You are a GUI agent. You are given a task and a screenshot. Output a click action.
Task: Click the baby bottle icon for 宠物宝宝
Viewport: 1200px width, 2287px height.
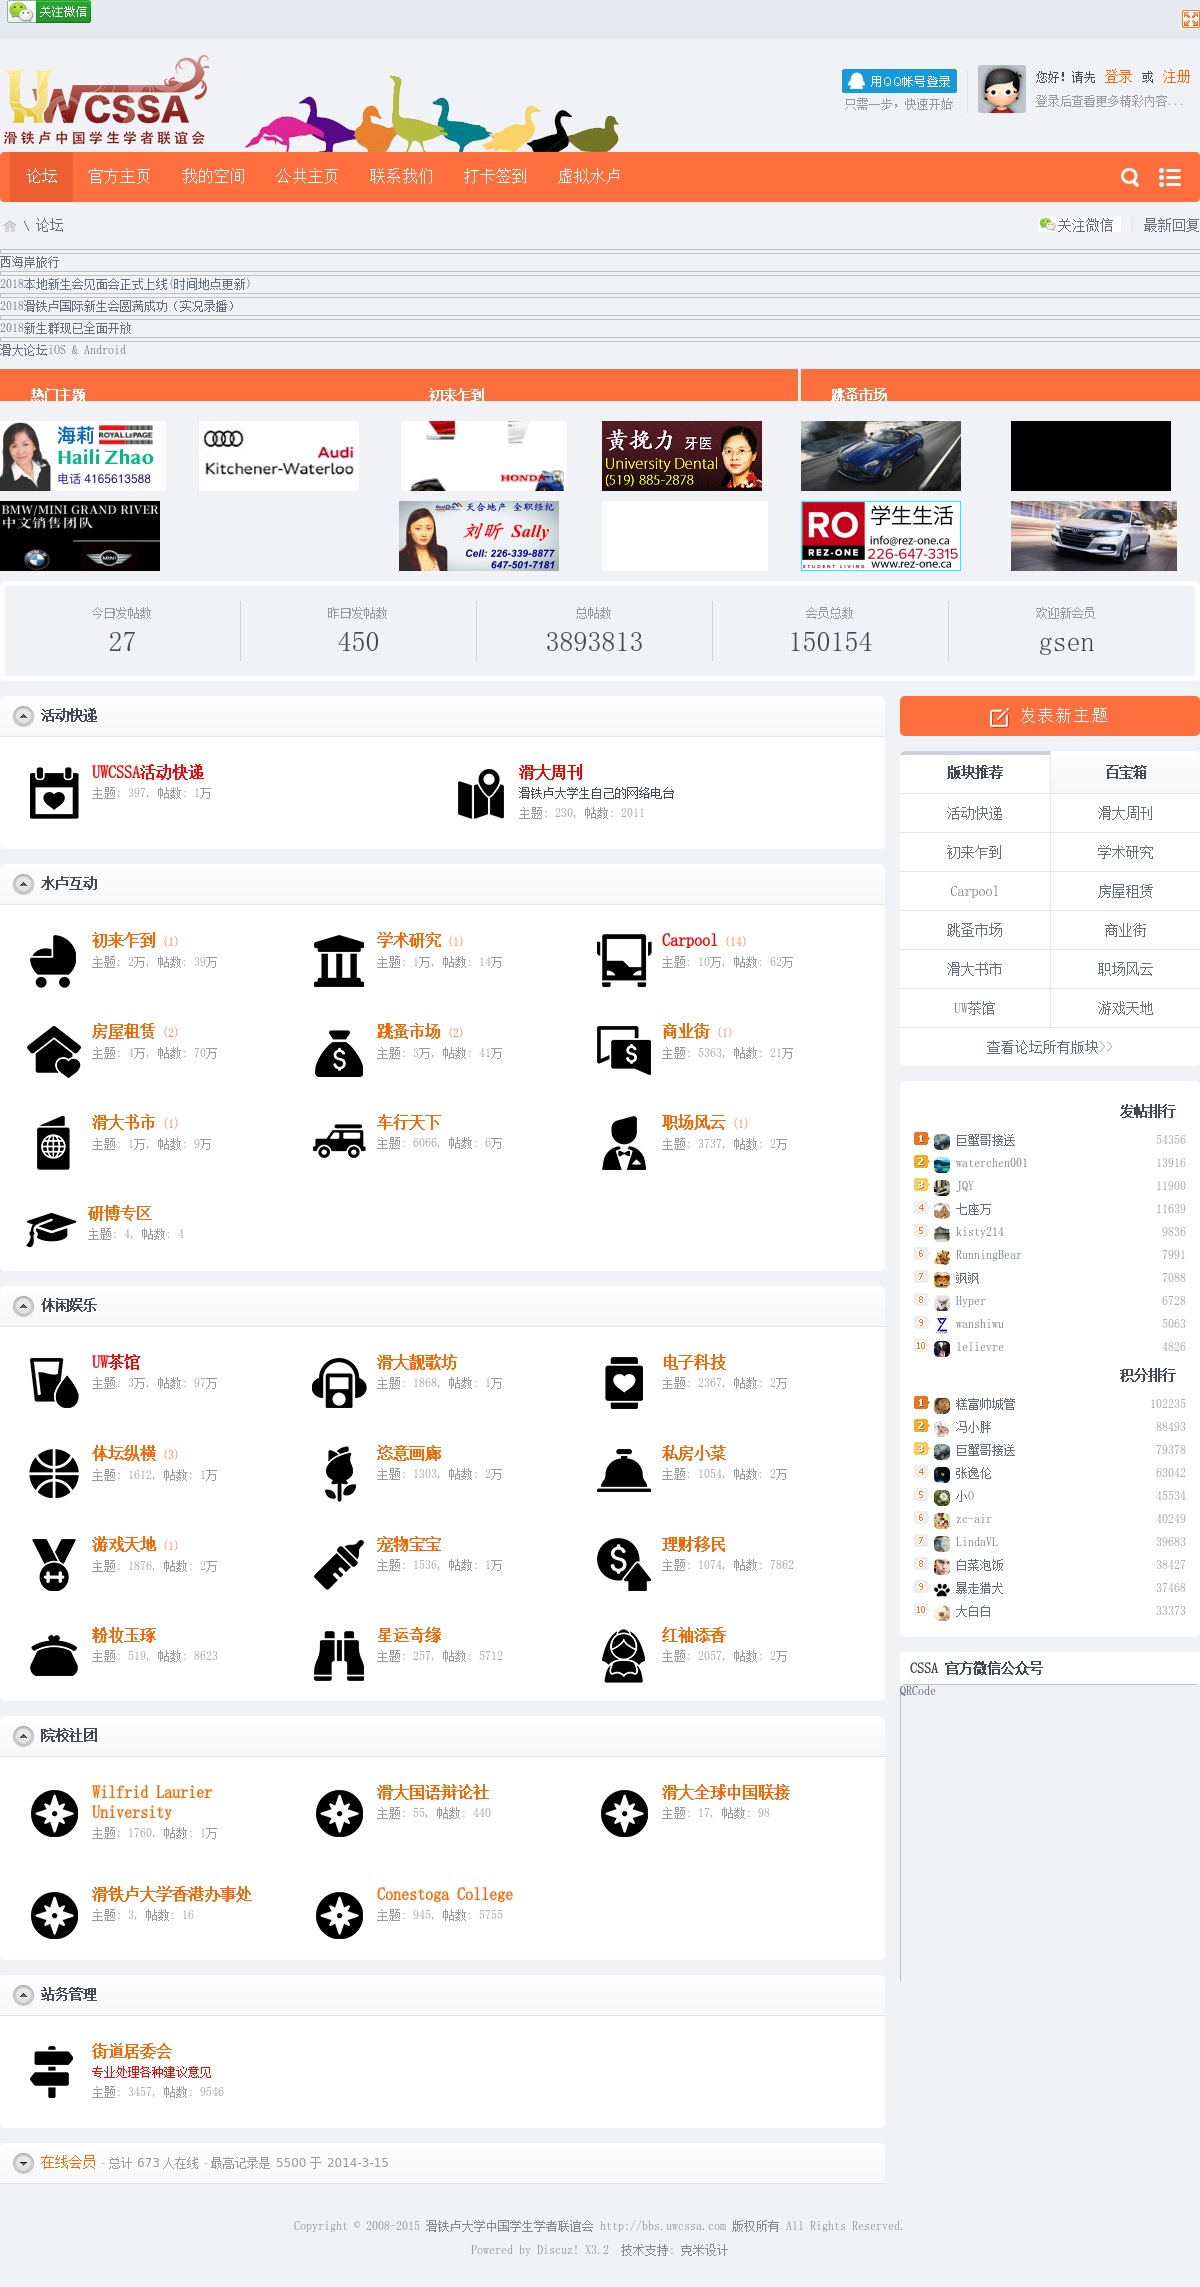339,1565
